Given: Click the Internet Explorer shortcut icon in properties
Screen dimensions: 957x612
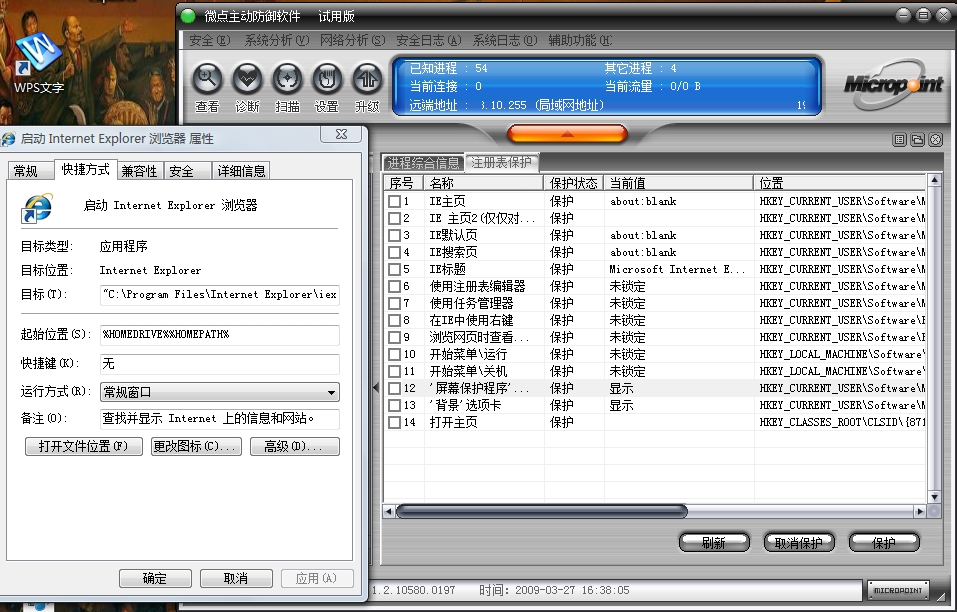Looking at the screenshot, I should [37, 207].
